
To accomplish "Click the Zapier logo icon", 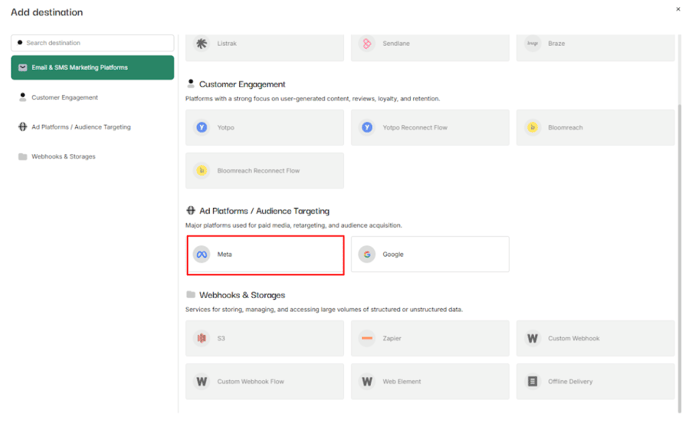I will (367, 338).
